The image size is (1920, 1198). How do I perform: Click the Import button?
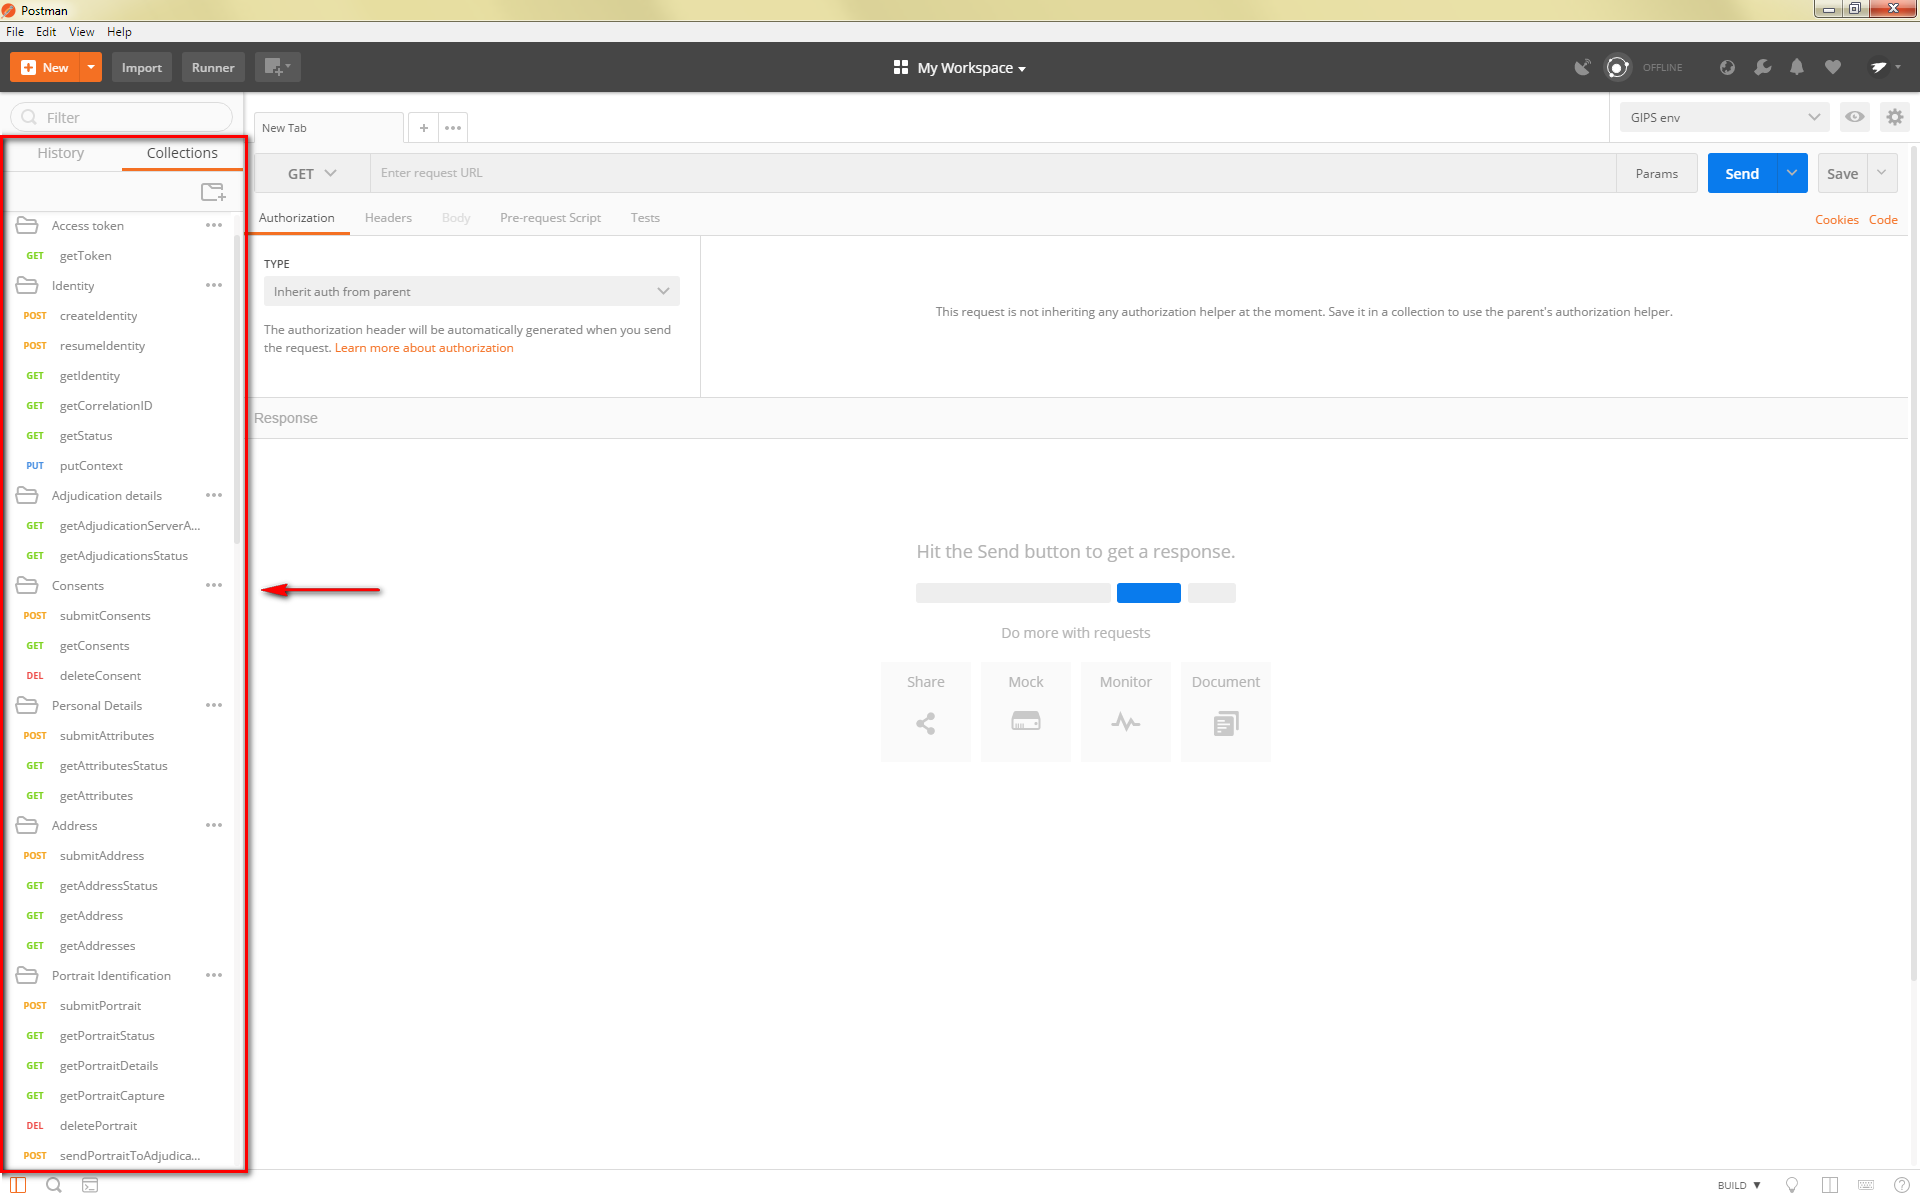click(x=142, y=67)
